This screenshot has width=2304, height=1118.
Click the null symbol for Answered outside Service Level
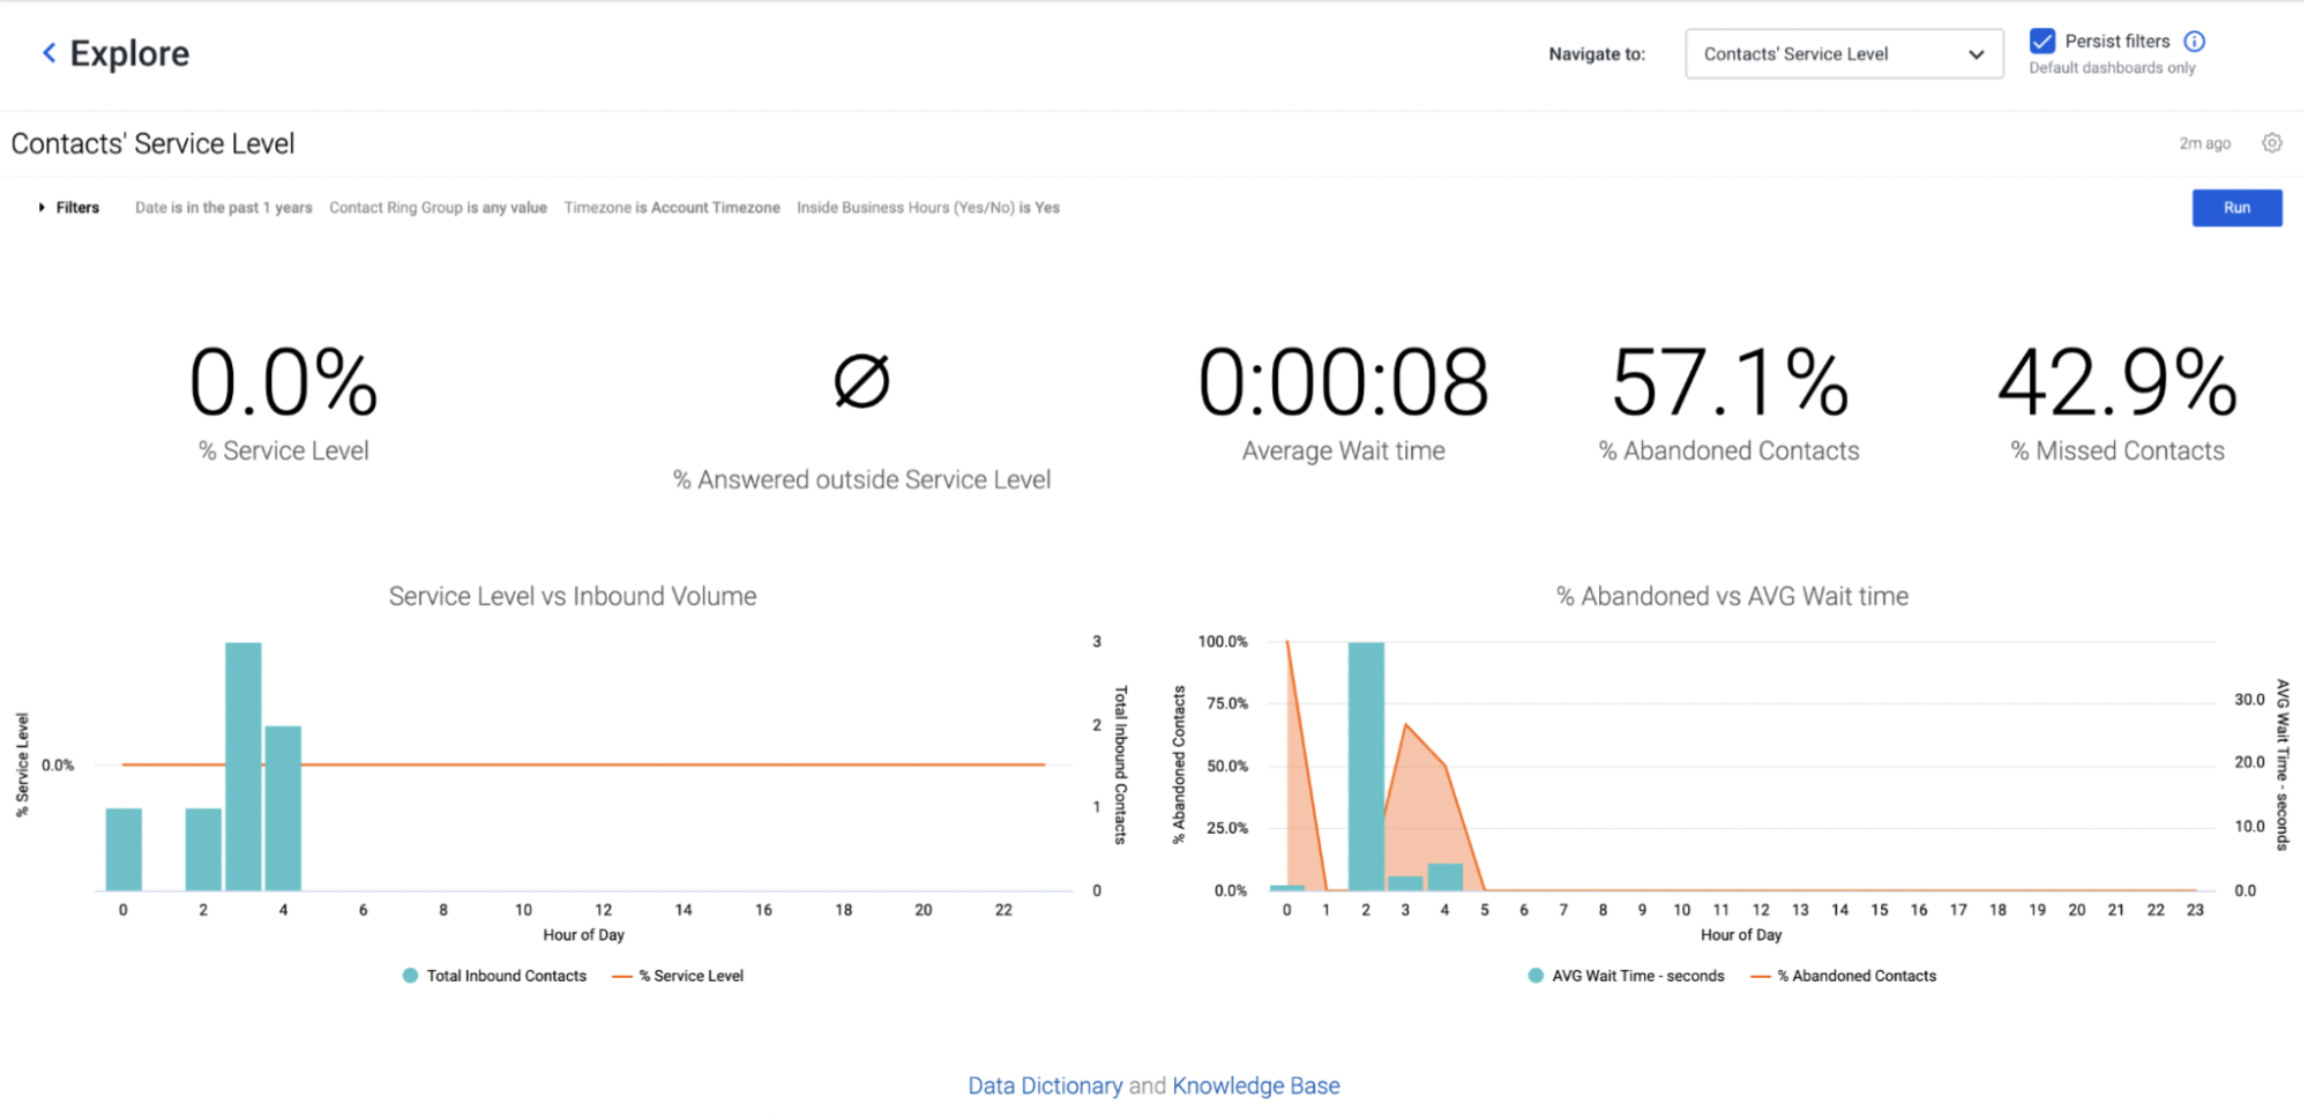click(x=862, y=381)
